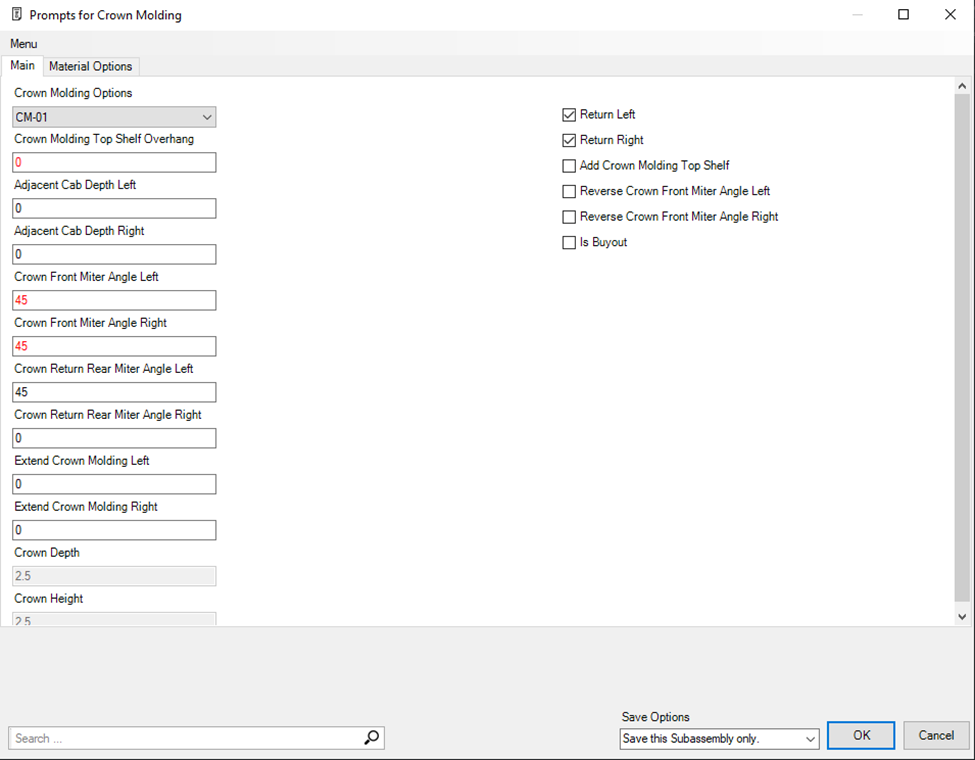Uncheck the Return Left checkbox
This screenshot has height=760, width=975.
(x=570, y=115)
